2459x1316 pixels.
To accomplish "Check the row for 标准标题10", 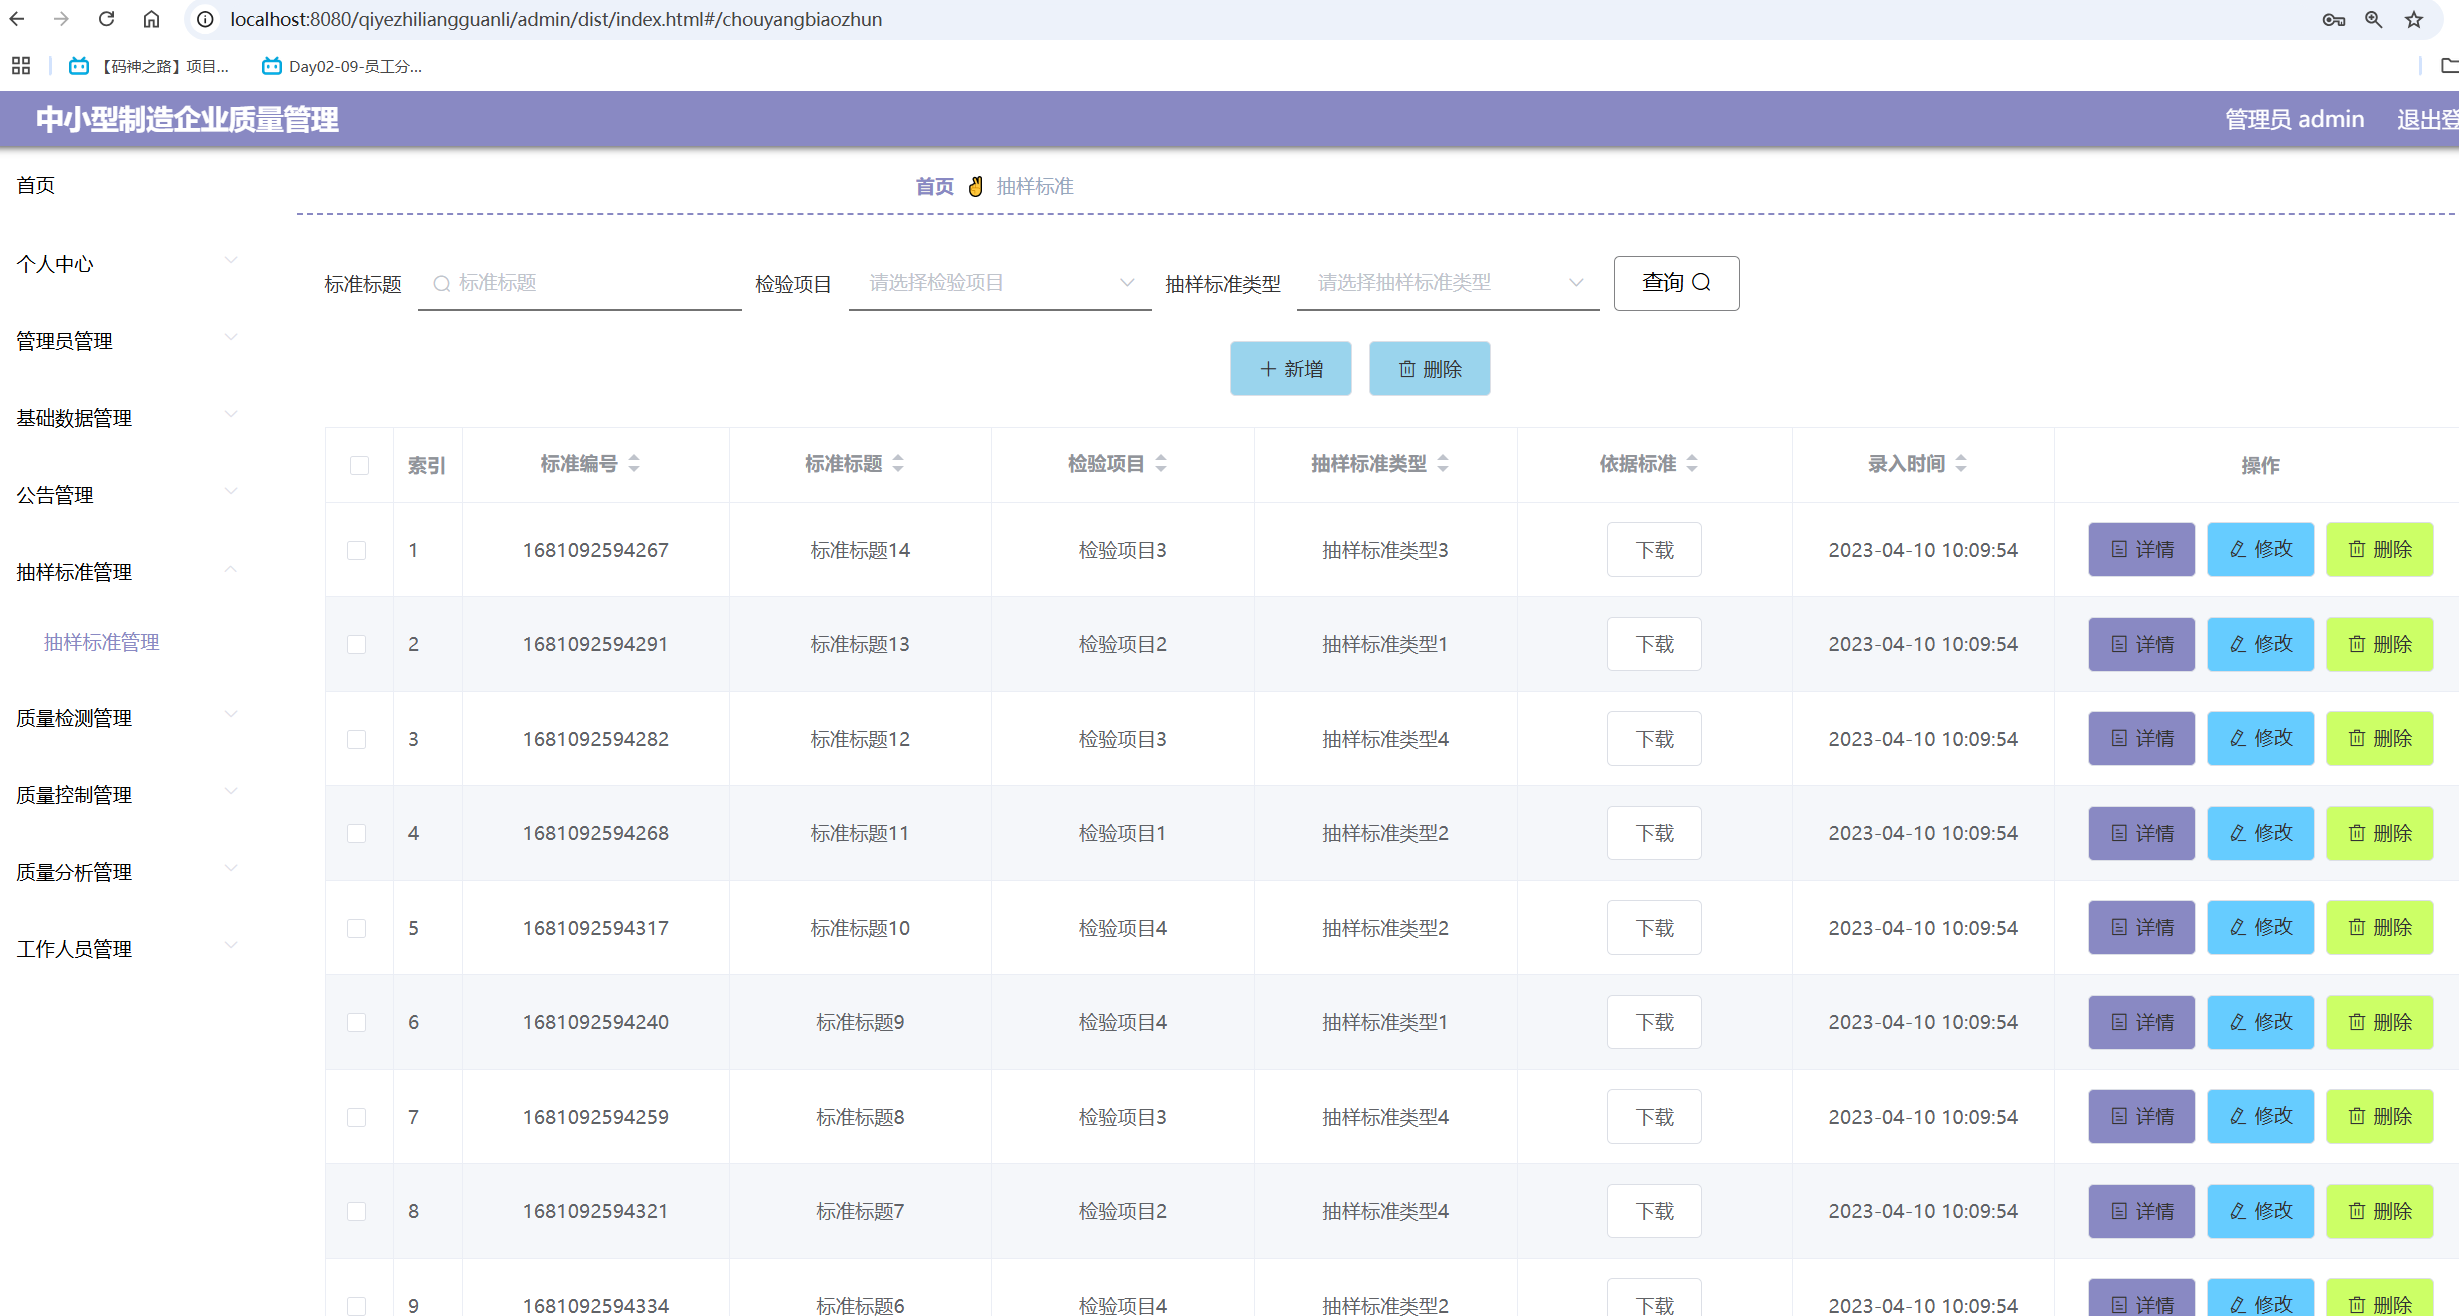I will 356,928.
